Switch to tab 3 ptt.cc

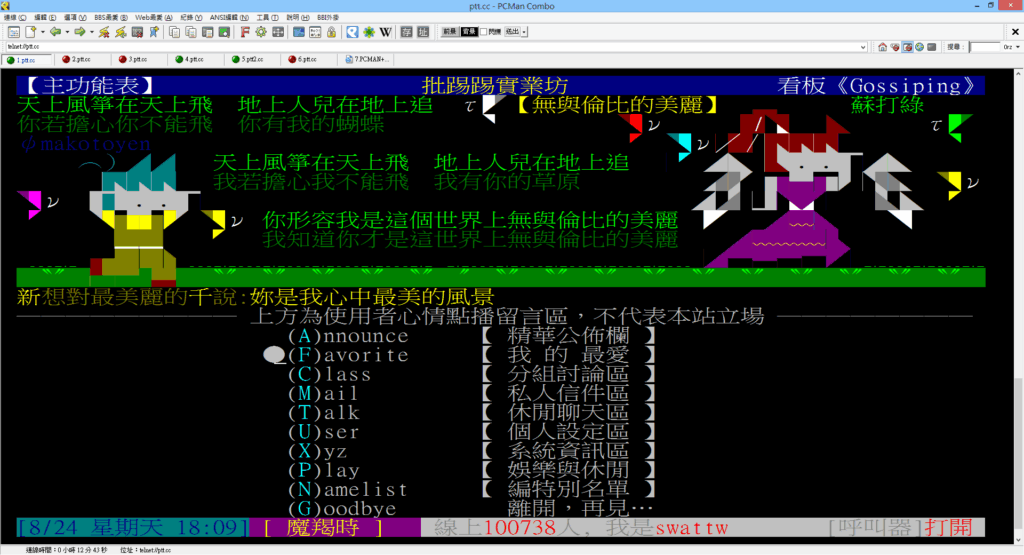(137, 59)
